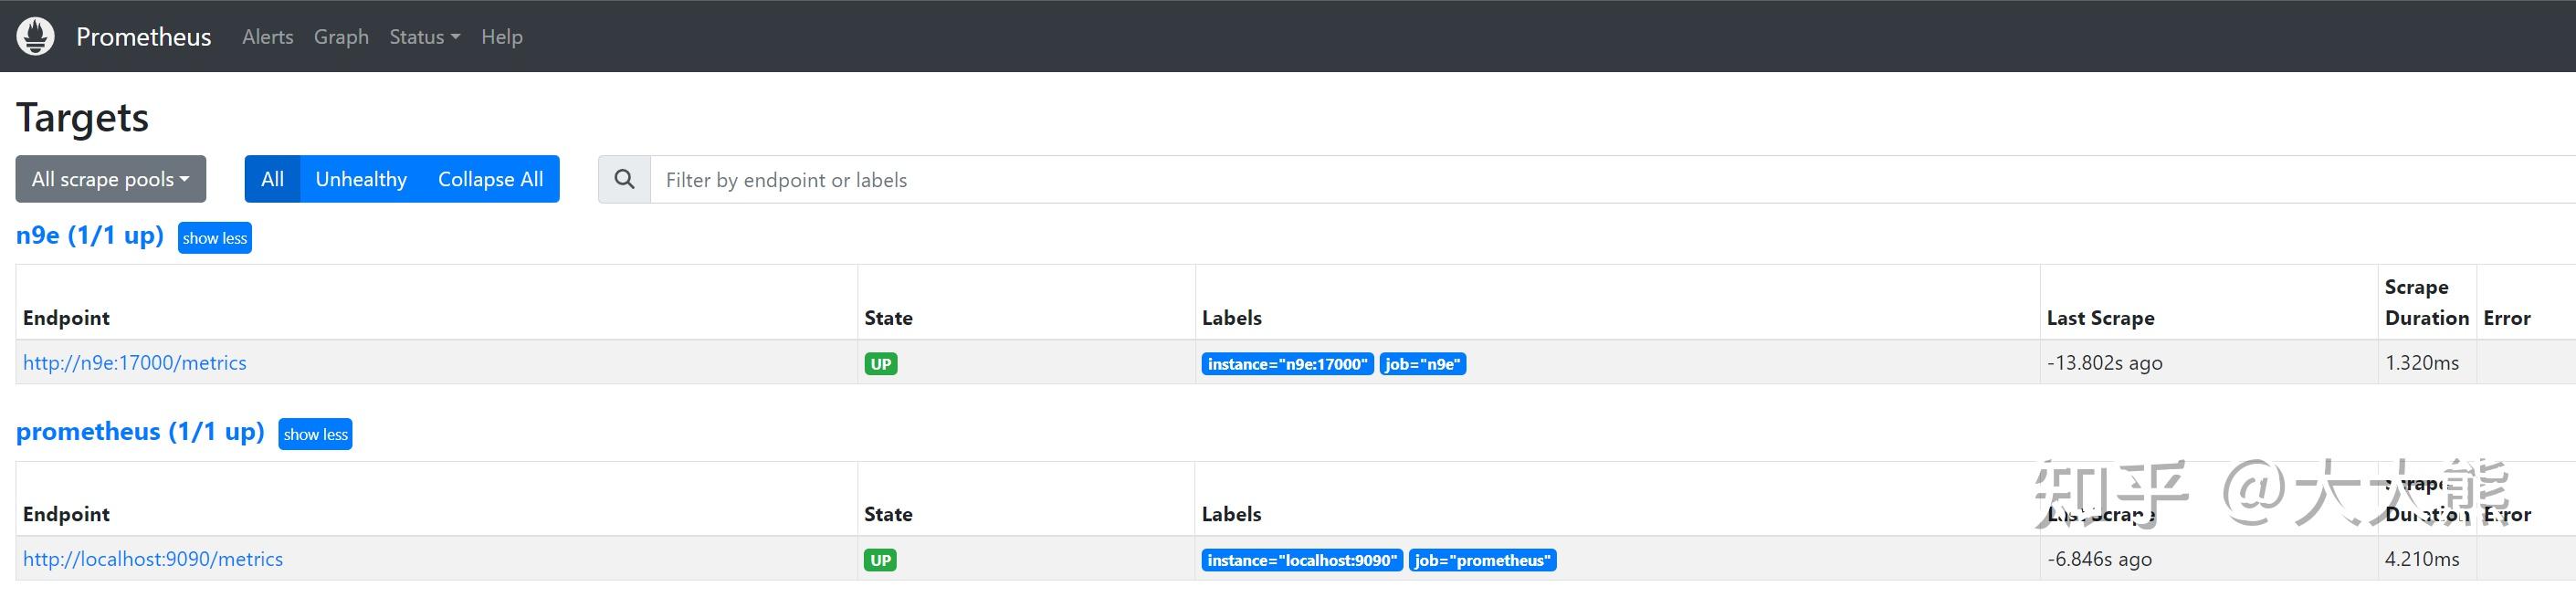Show only Unhealthy targets

click(x=361, y=179)
